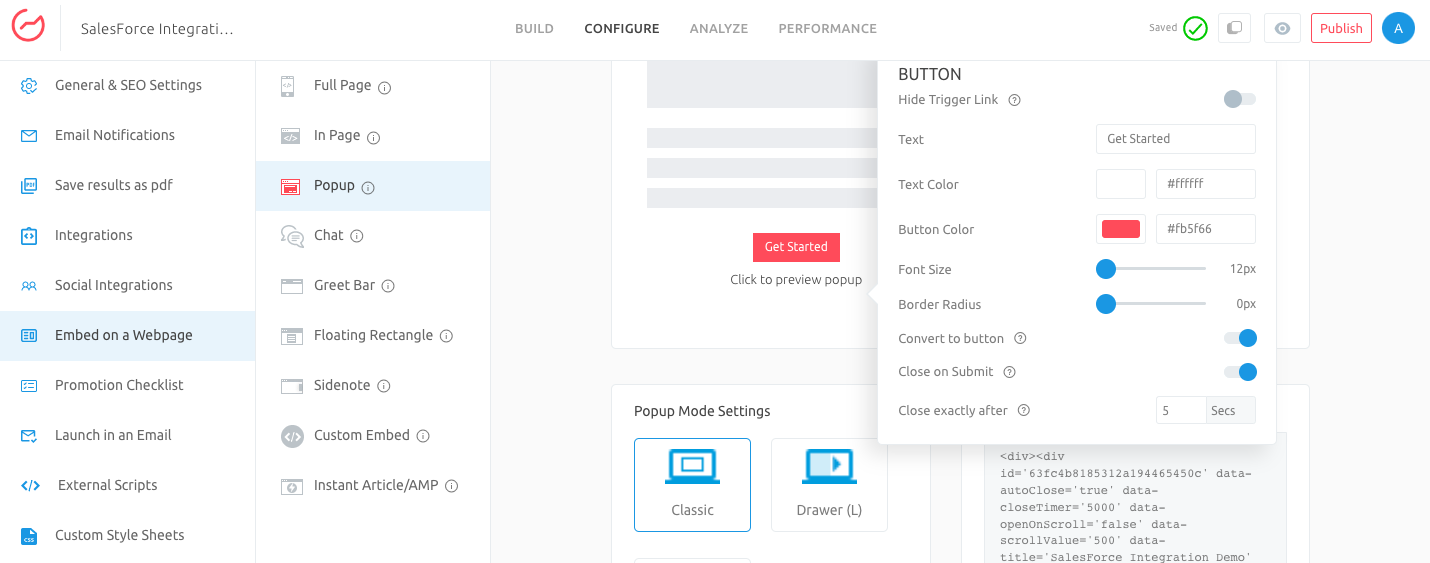Click the Publish button

point(1341,28)
